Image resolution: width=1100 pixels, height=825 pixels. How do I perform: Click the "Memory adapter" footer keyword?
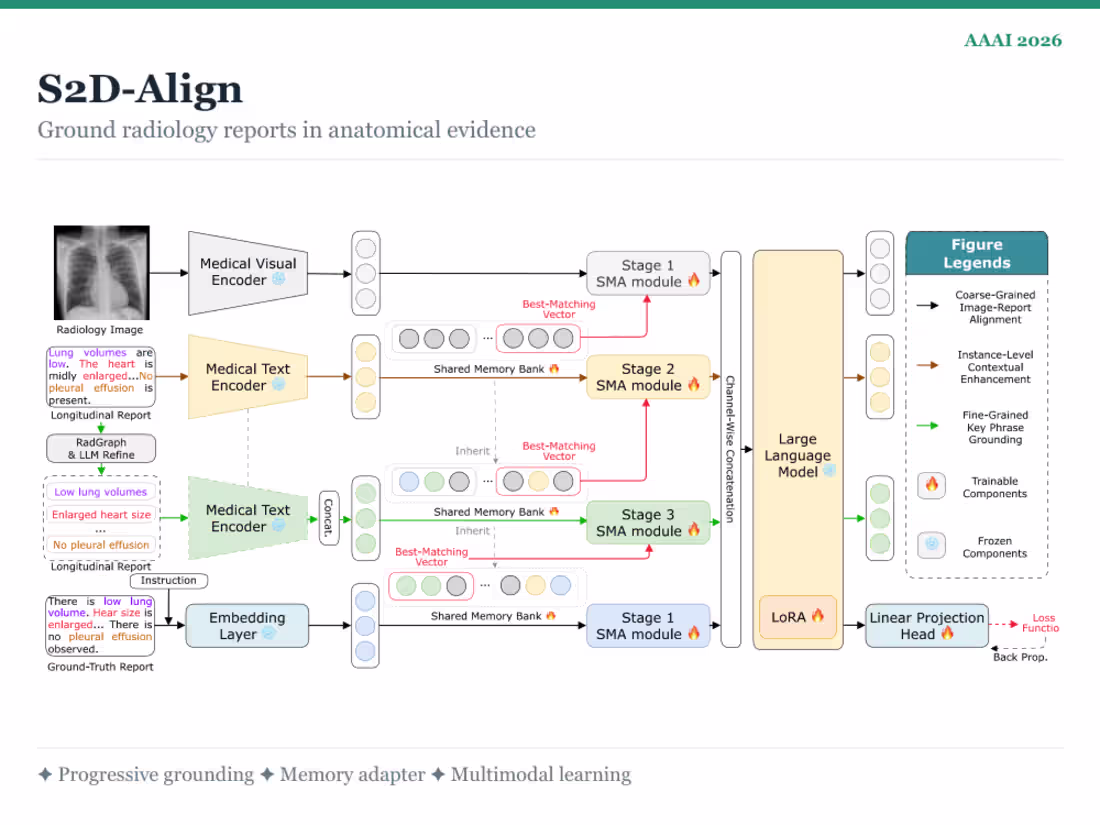click(x=352, y=774)
